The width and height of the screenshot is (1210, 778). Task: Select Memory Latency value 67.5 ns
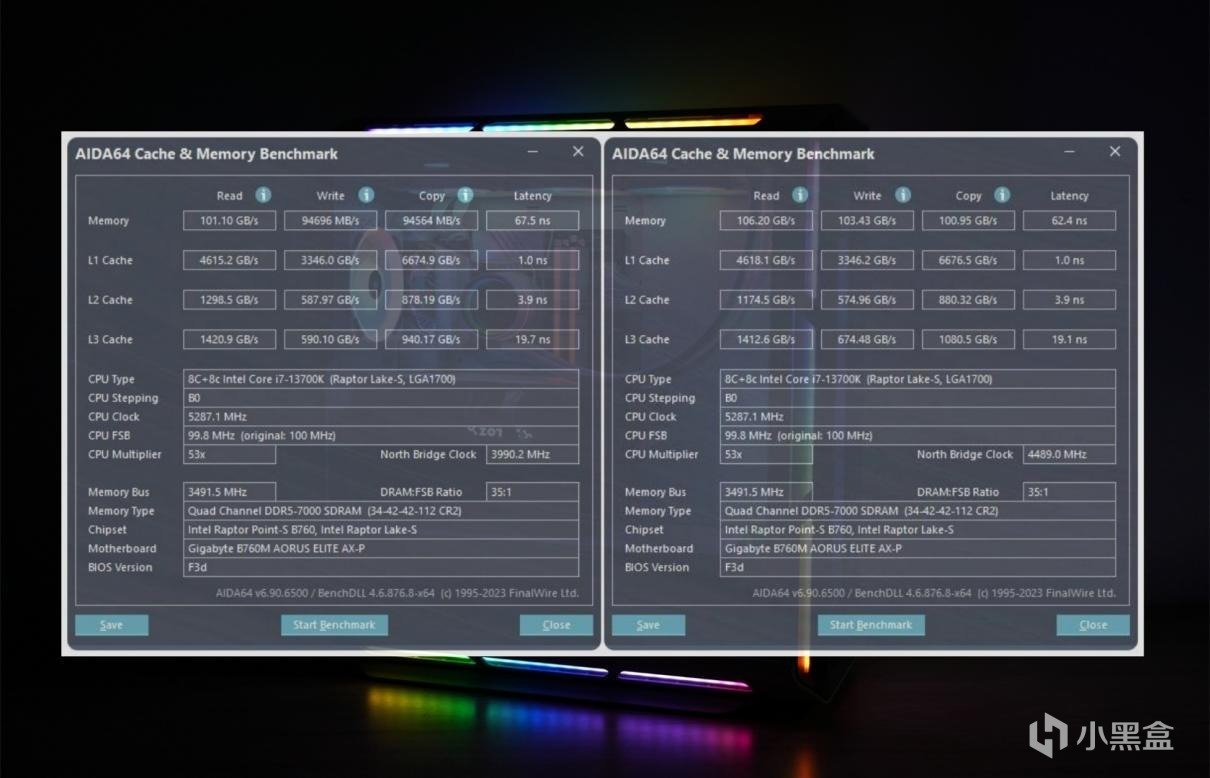pyautogui.click(x=532, y=220)
